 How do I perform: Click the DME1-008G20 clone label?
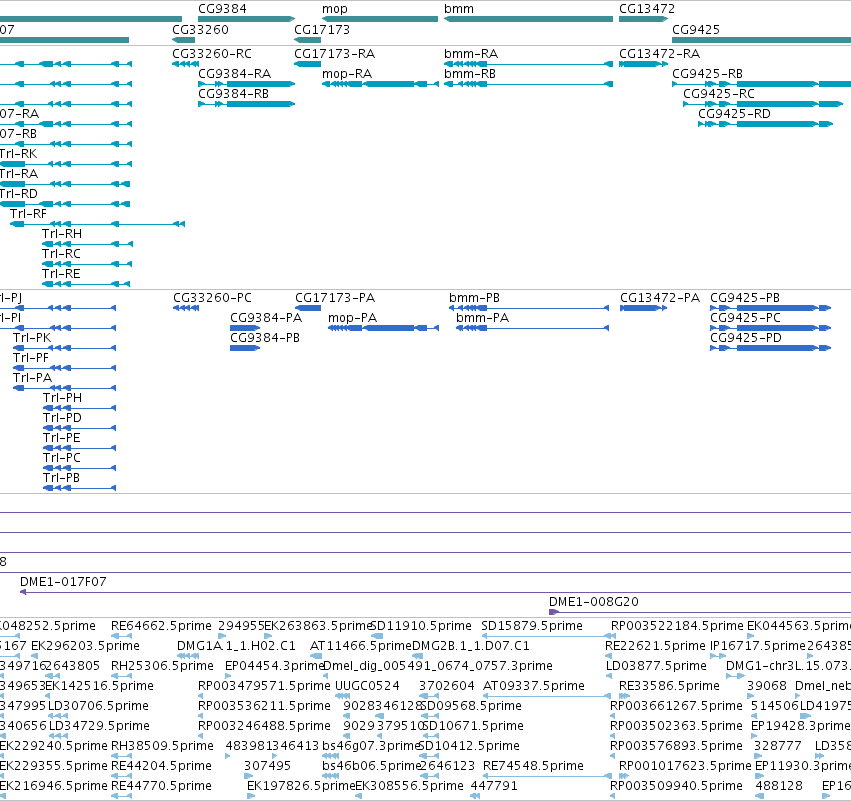pos(594,602)
